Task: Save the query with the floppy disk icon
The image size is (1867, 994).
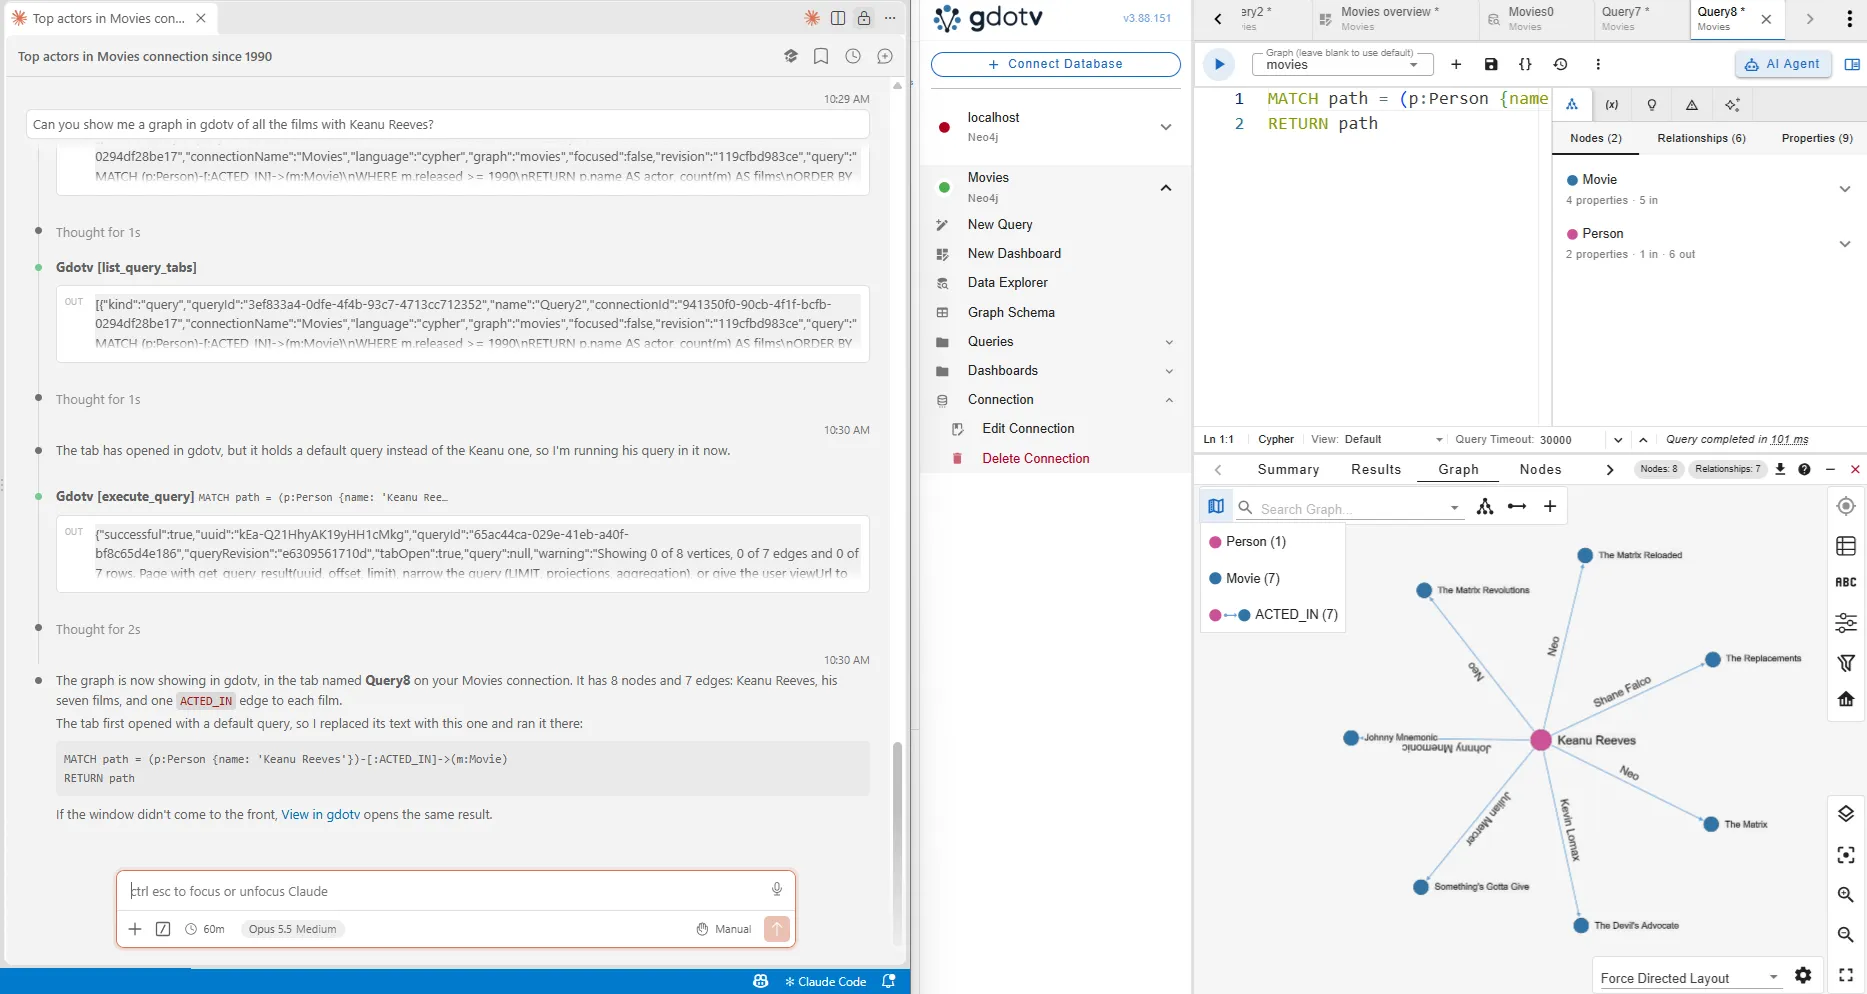Action: click(x=1491, y=64)
